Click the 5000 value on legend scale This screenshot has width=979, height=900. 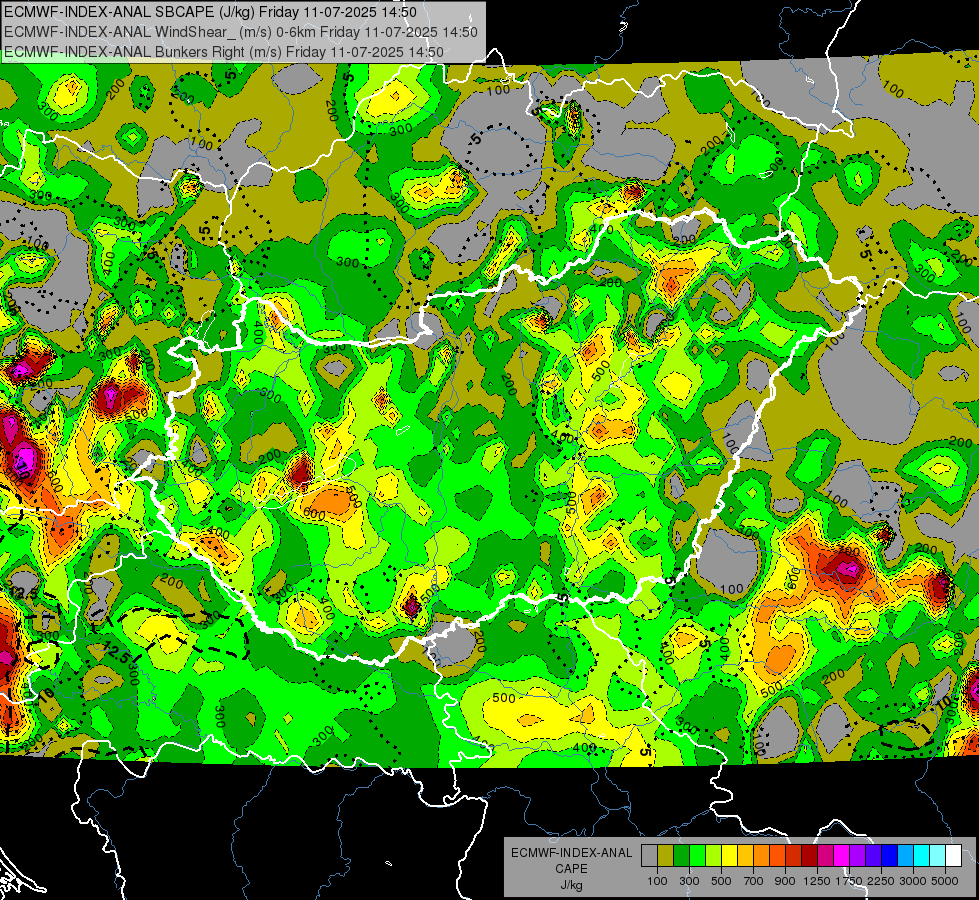[x=945, y=881]
